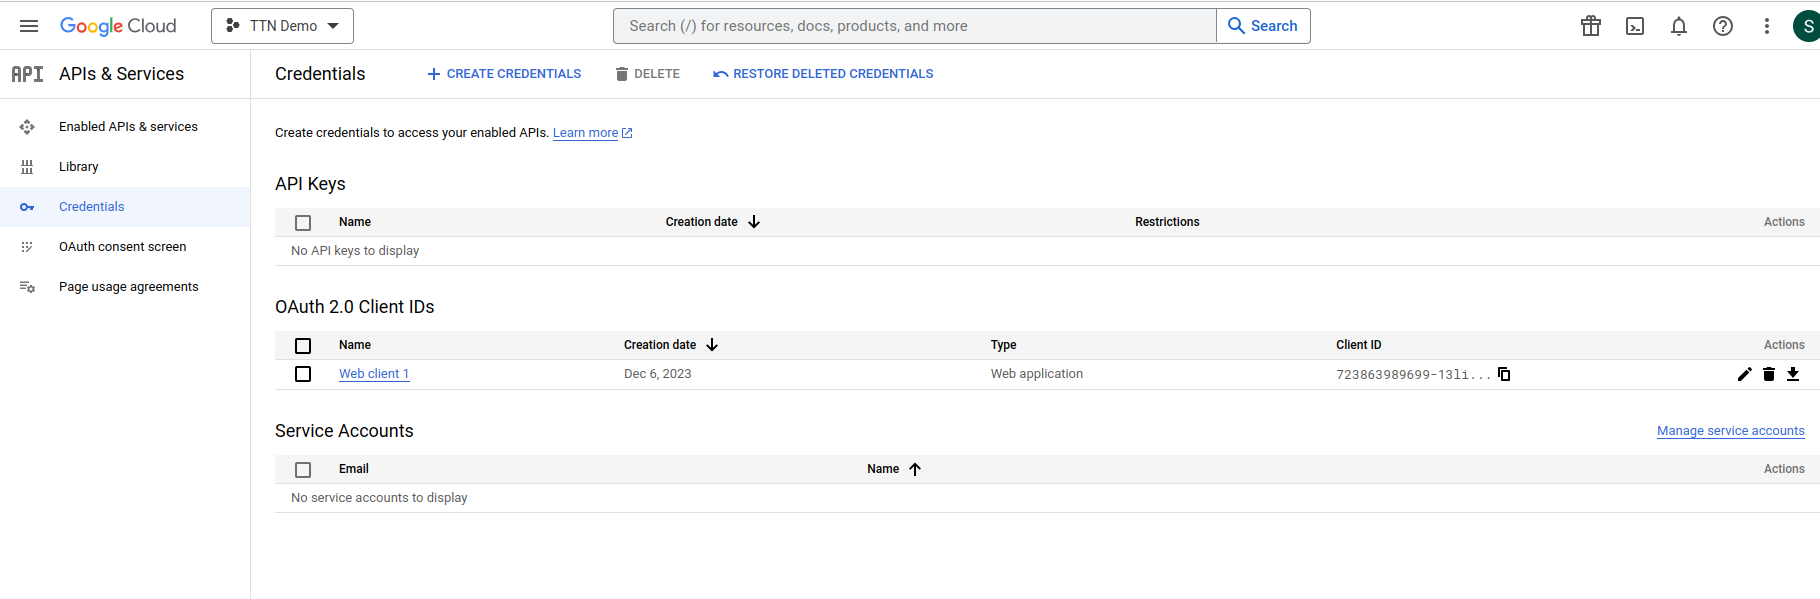Click the Library sidebar icon
Viewport: 1820px width, 599px height.
27,167
